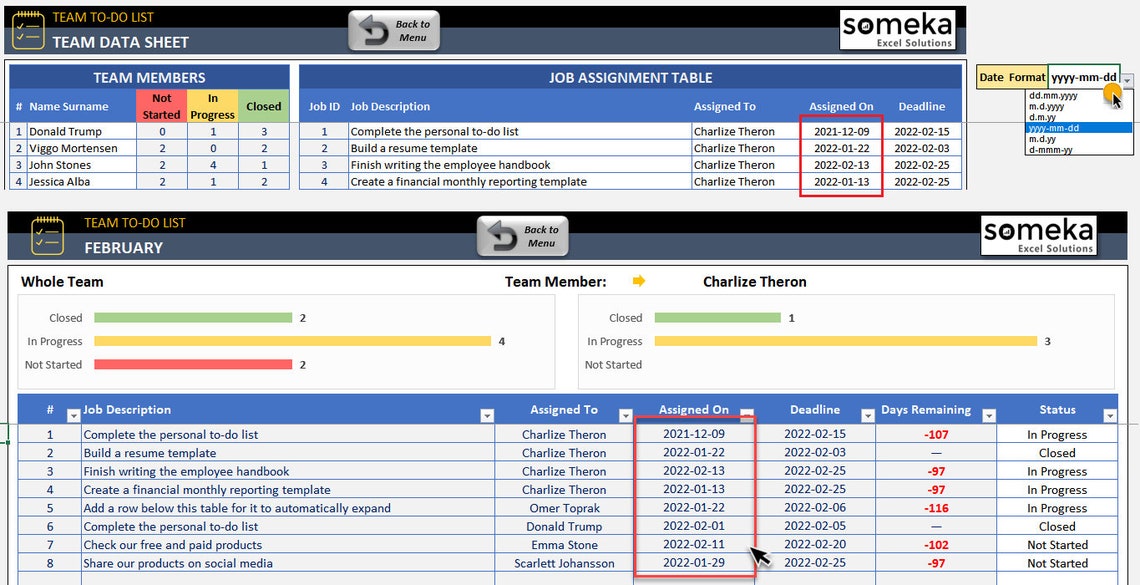Open the Date Format dropdown arrow

(x=1127, y=81)
